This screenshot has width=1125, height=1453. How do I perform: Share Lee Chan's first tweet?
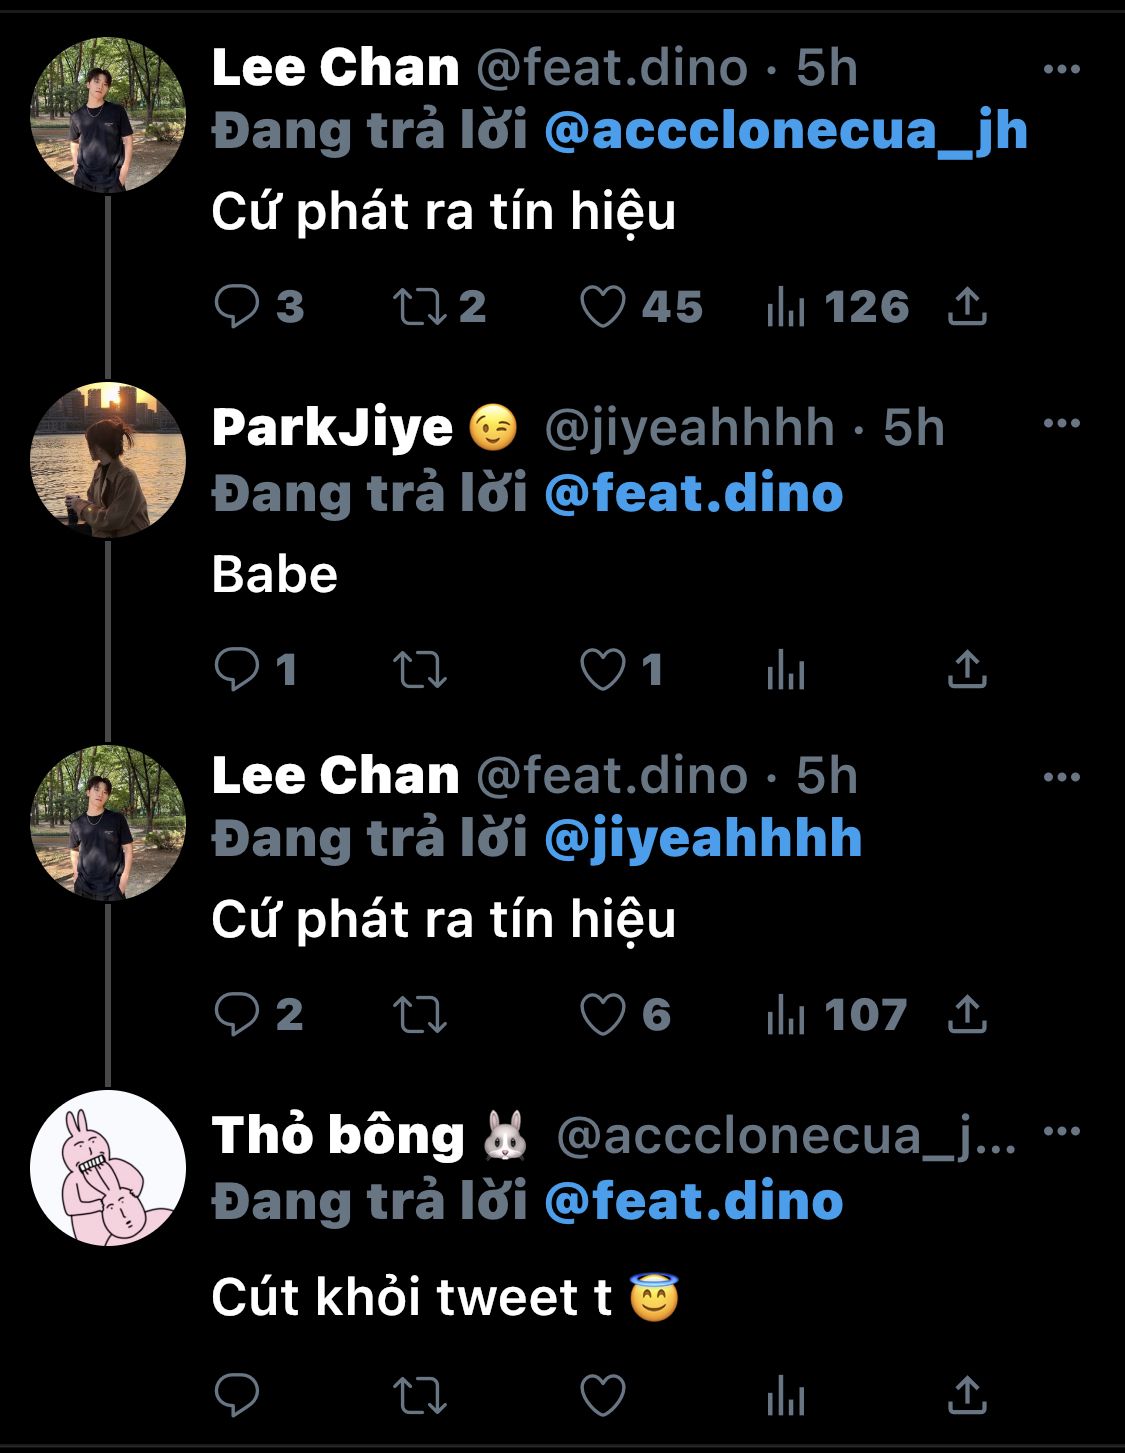point(967,307)
